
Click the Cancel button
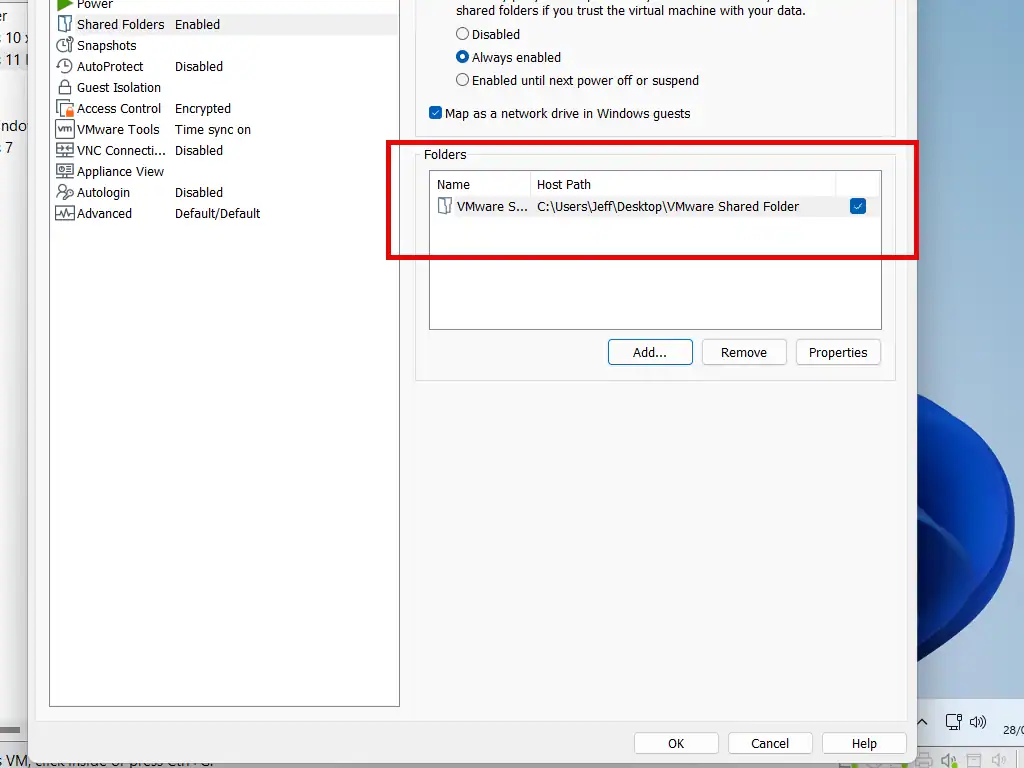[x=770, y=743]
